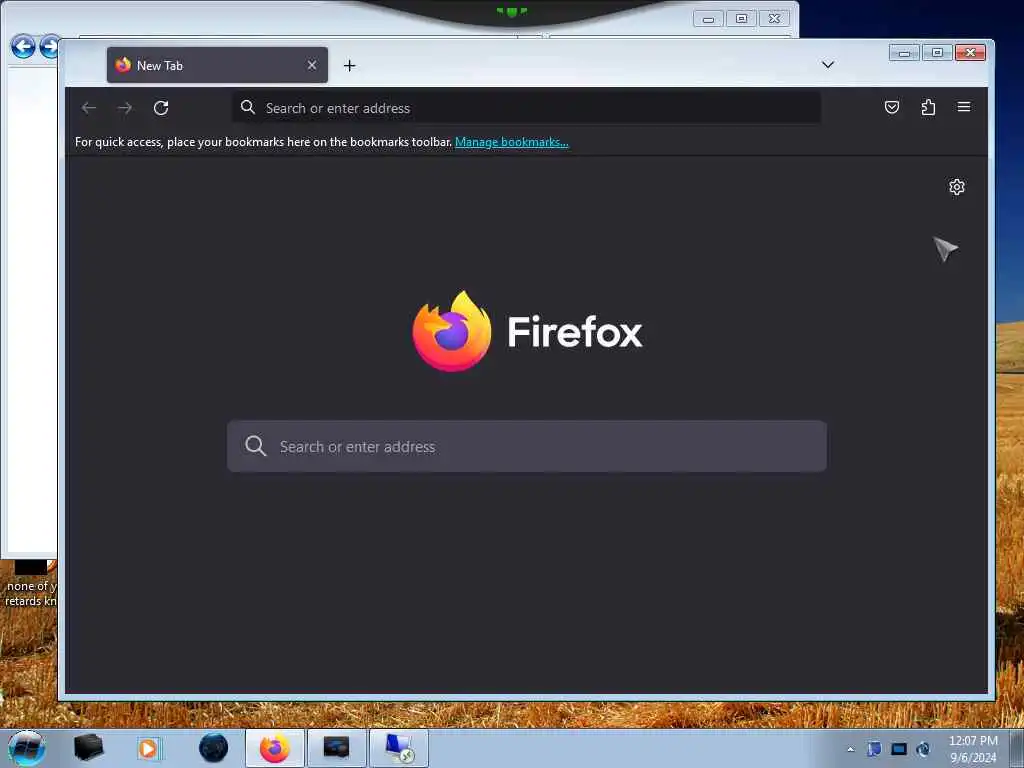This screenshot has height=768, width=1024.
Task: Open the black box taskbar icon
Action: tap(88, 748)
